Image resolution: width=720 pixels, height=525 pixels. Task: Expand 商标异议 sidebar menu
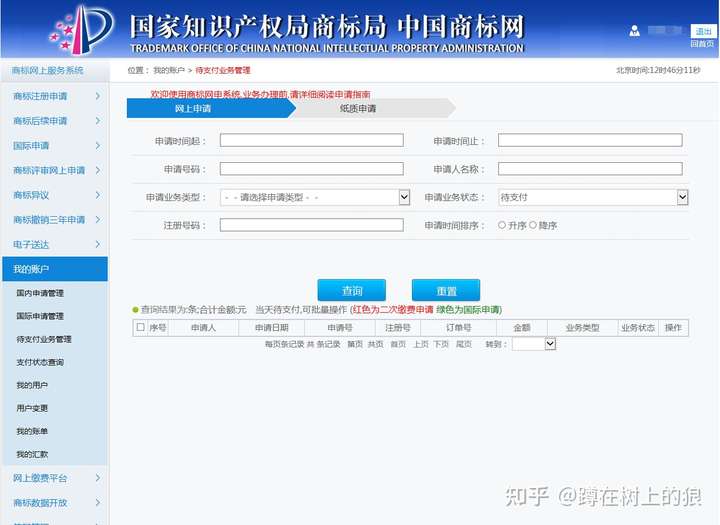click(x=55, y=195)
